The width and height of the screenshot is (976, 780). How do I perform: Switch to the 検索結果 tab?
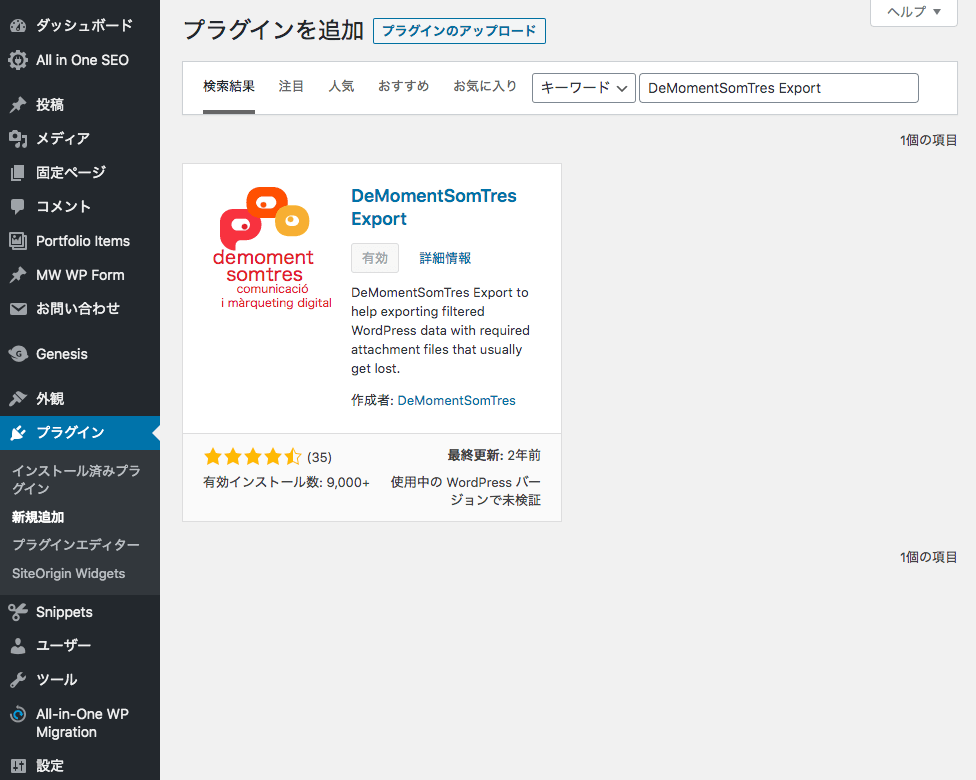[x=229, y=87]
